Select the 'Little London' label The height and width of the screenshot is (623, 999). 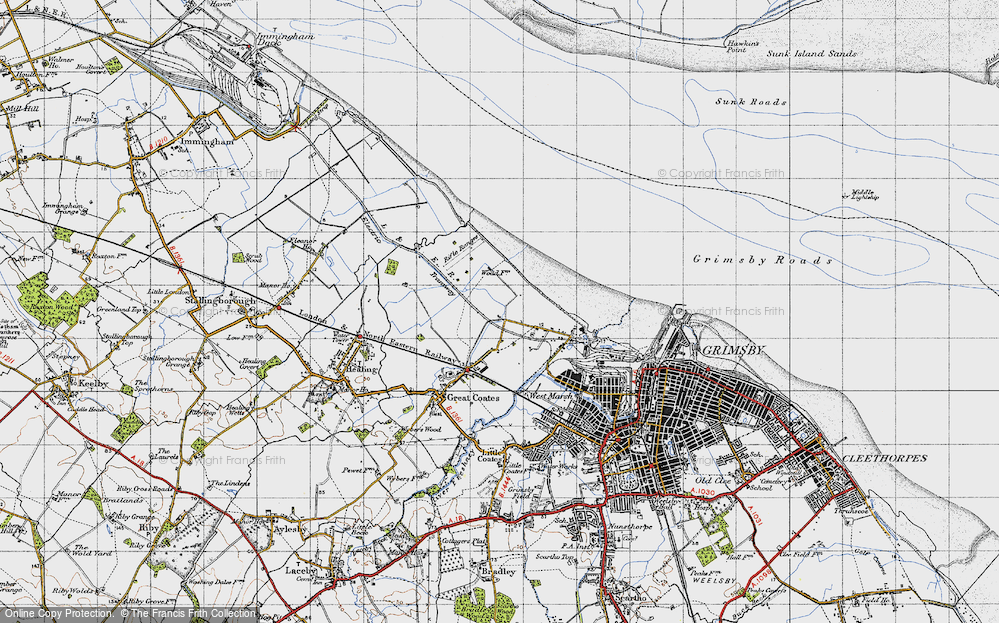168,291
